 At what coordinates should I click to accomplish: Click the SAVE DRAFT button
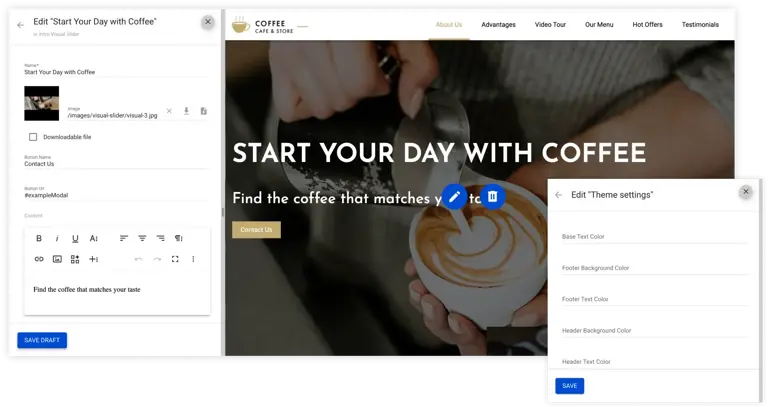(x=42, y=340)
